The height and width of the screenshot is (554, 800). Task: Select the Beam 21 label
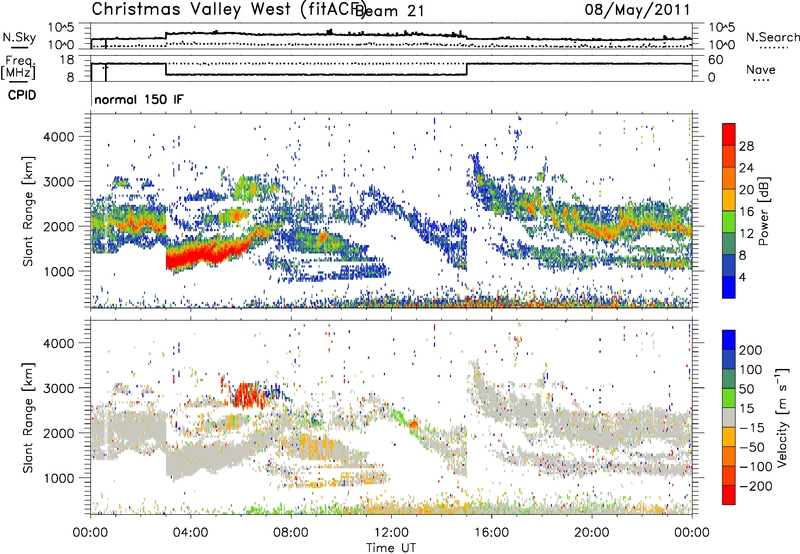coord(390,11)
